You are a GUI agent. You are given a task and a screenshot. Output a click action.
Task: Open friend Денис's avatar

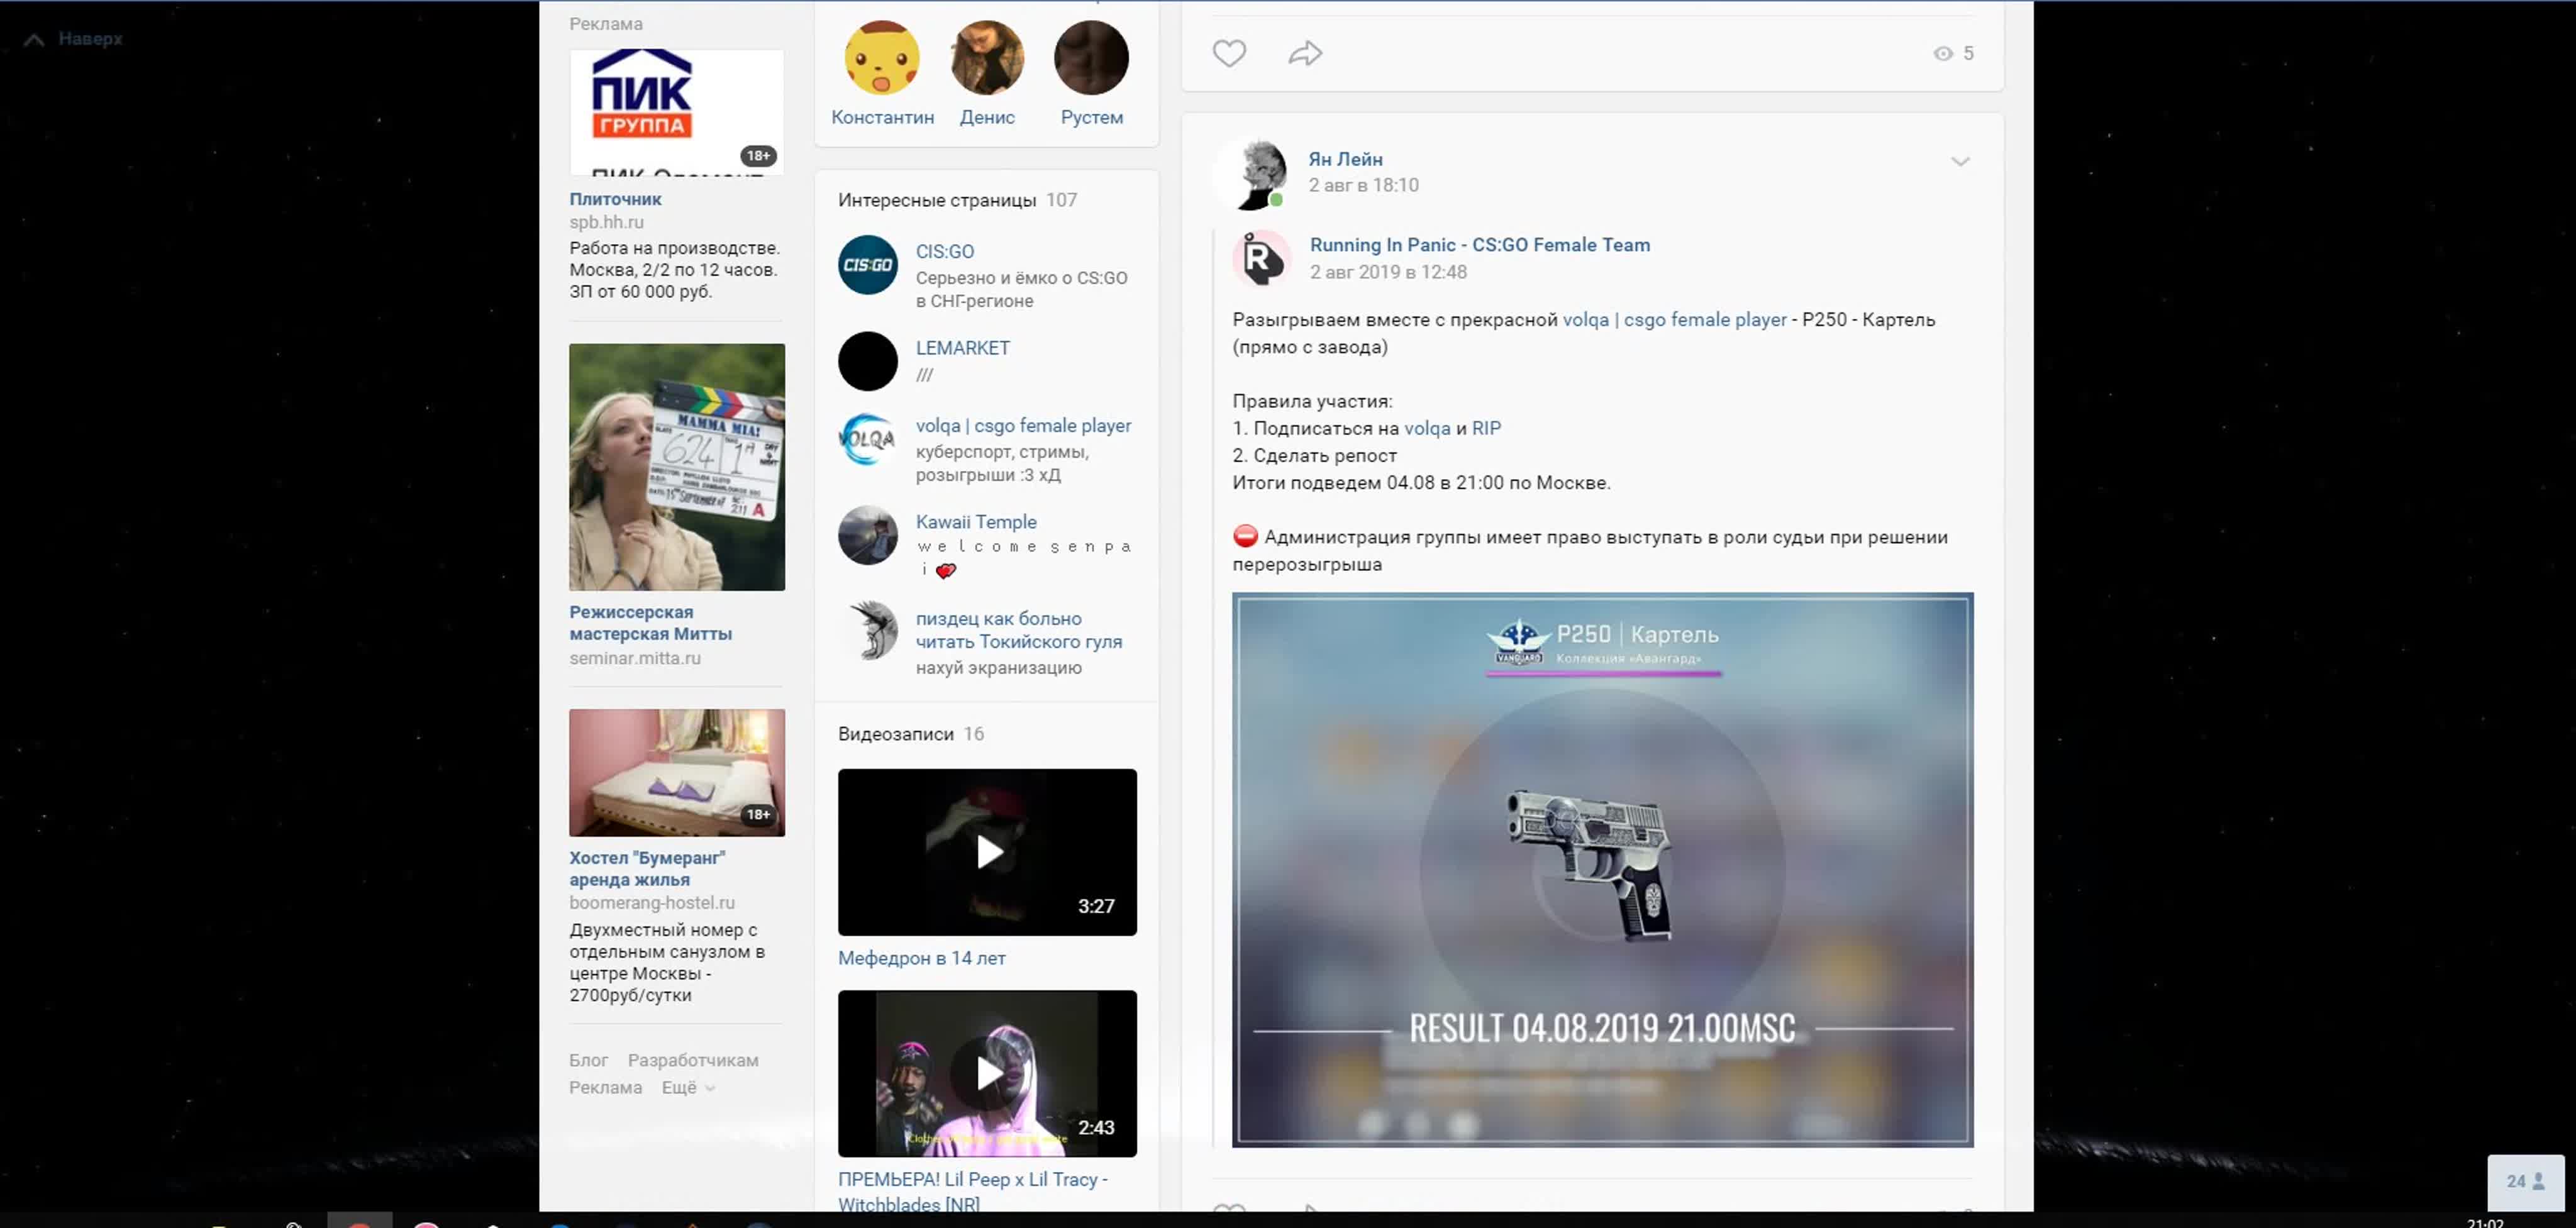pyautogui.click(x=987, y=58)
